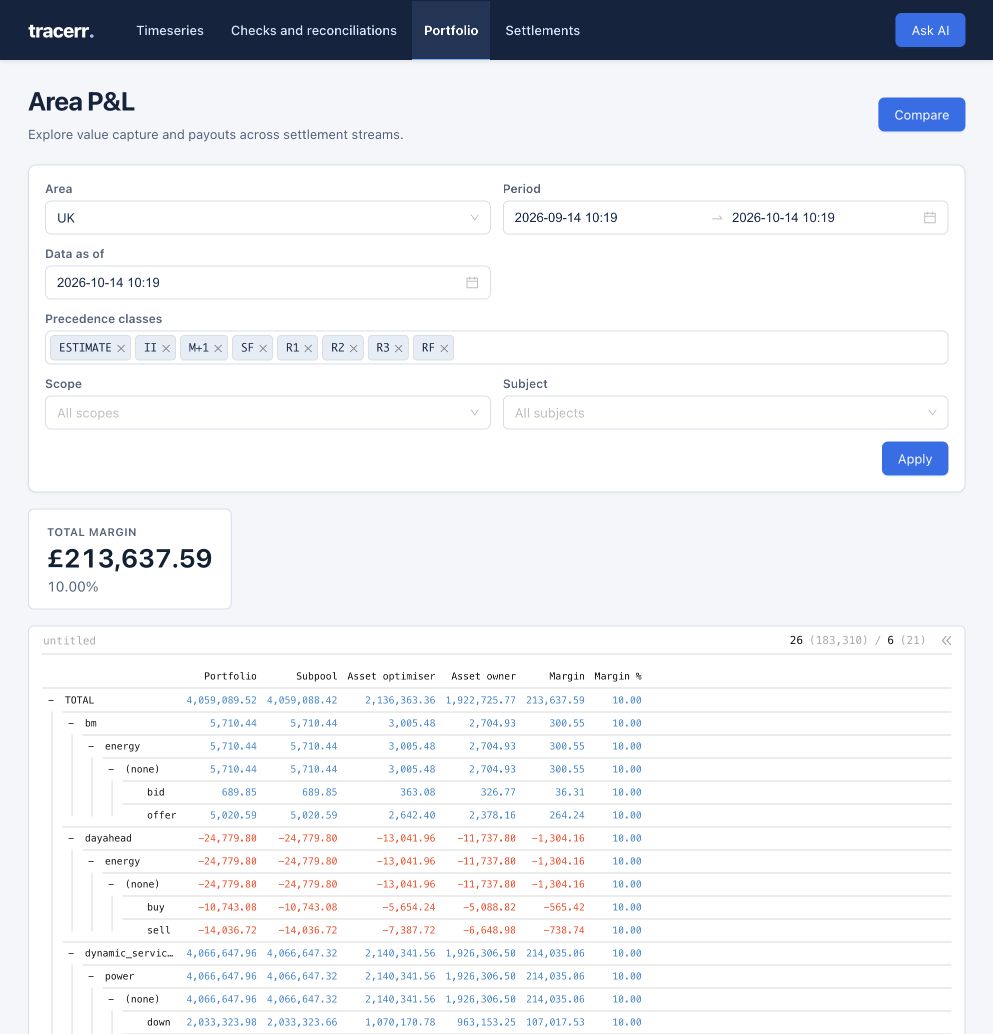This screenshot has height=1034, width=993.
Task: Click the Subpool column header
Action: pos(316,677)
